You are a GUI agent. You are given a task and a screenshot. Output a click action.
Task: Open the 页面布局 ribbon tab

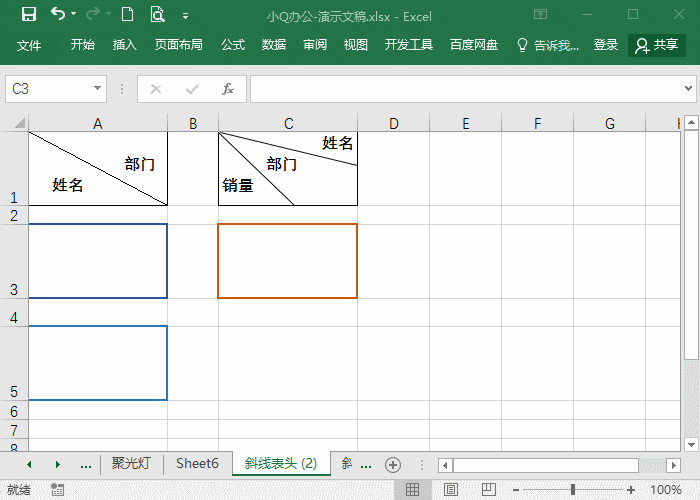179,45
